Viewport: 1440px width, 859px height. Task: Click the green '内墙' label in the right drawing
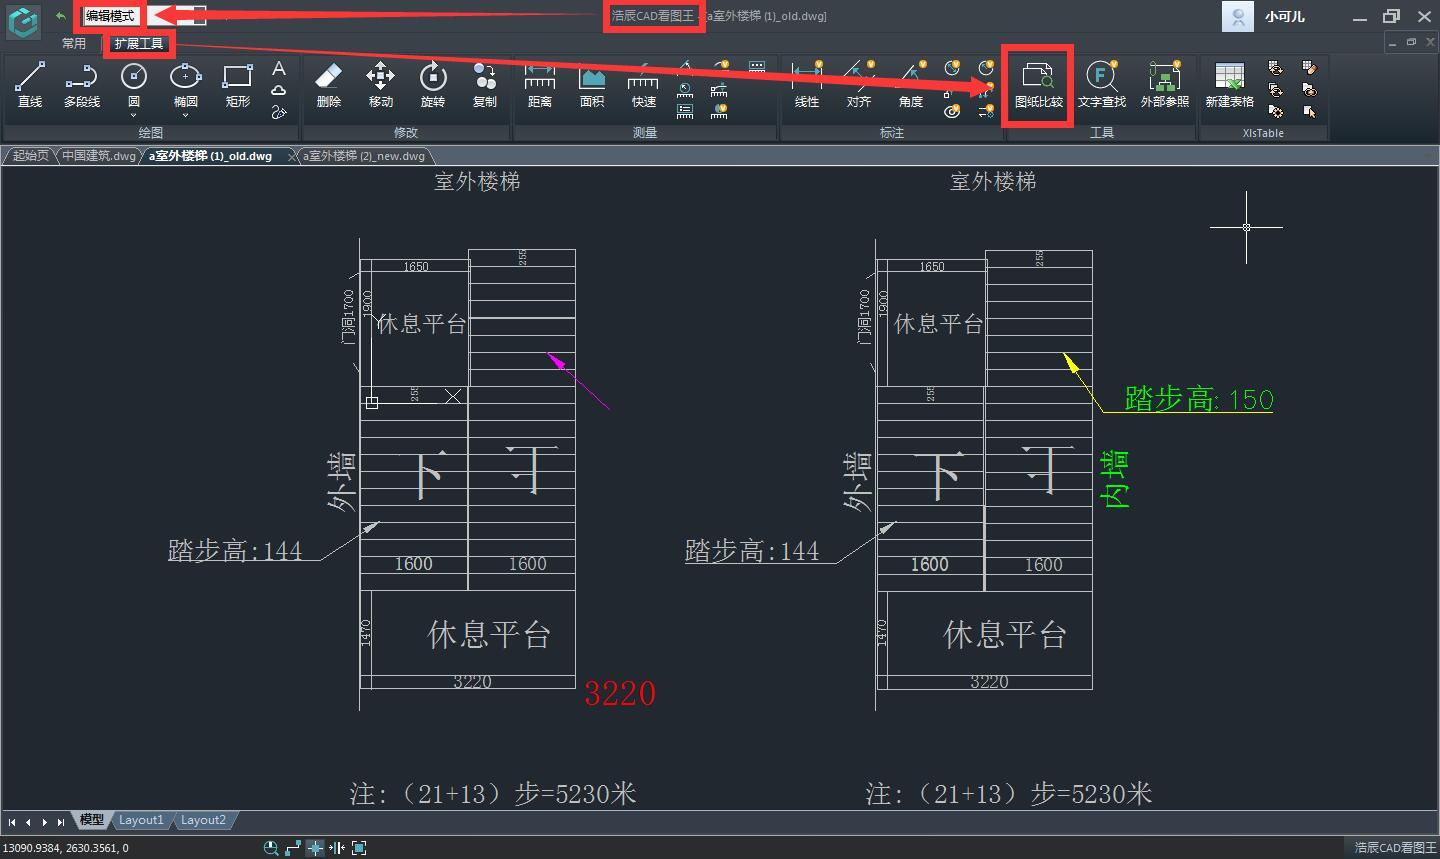(x=1115, y=479)
